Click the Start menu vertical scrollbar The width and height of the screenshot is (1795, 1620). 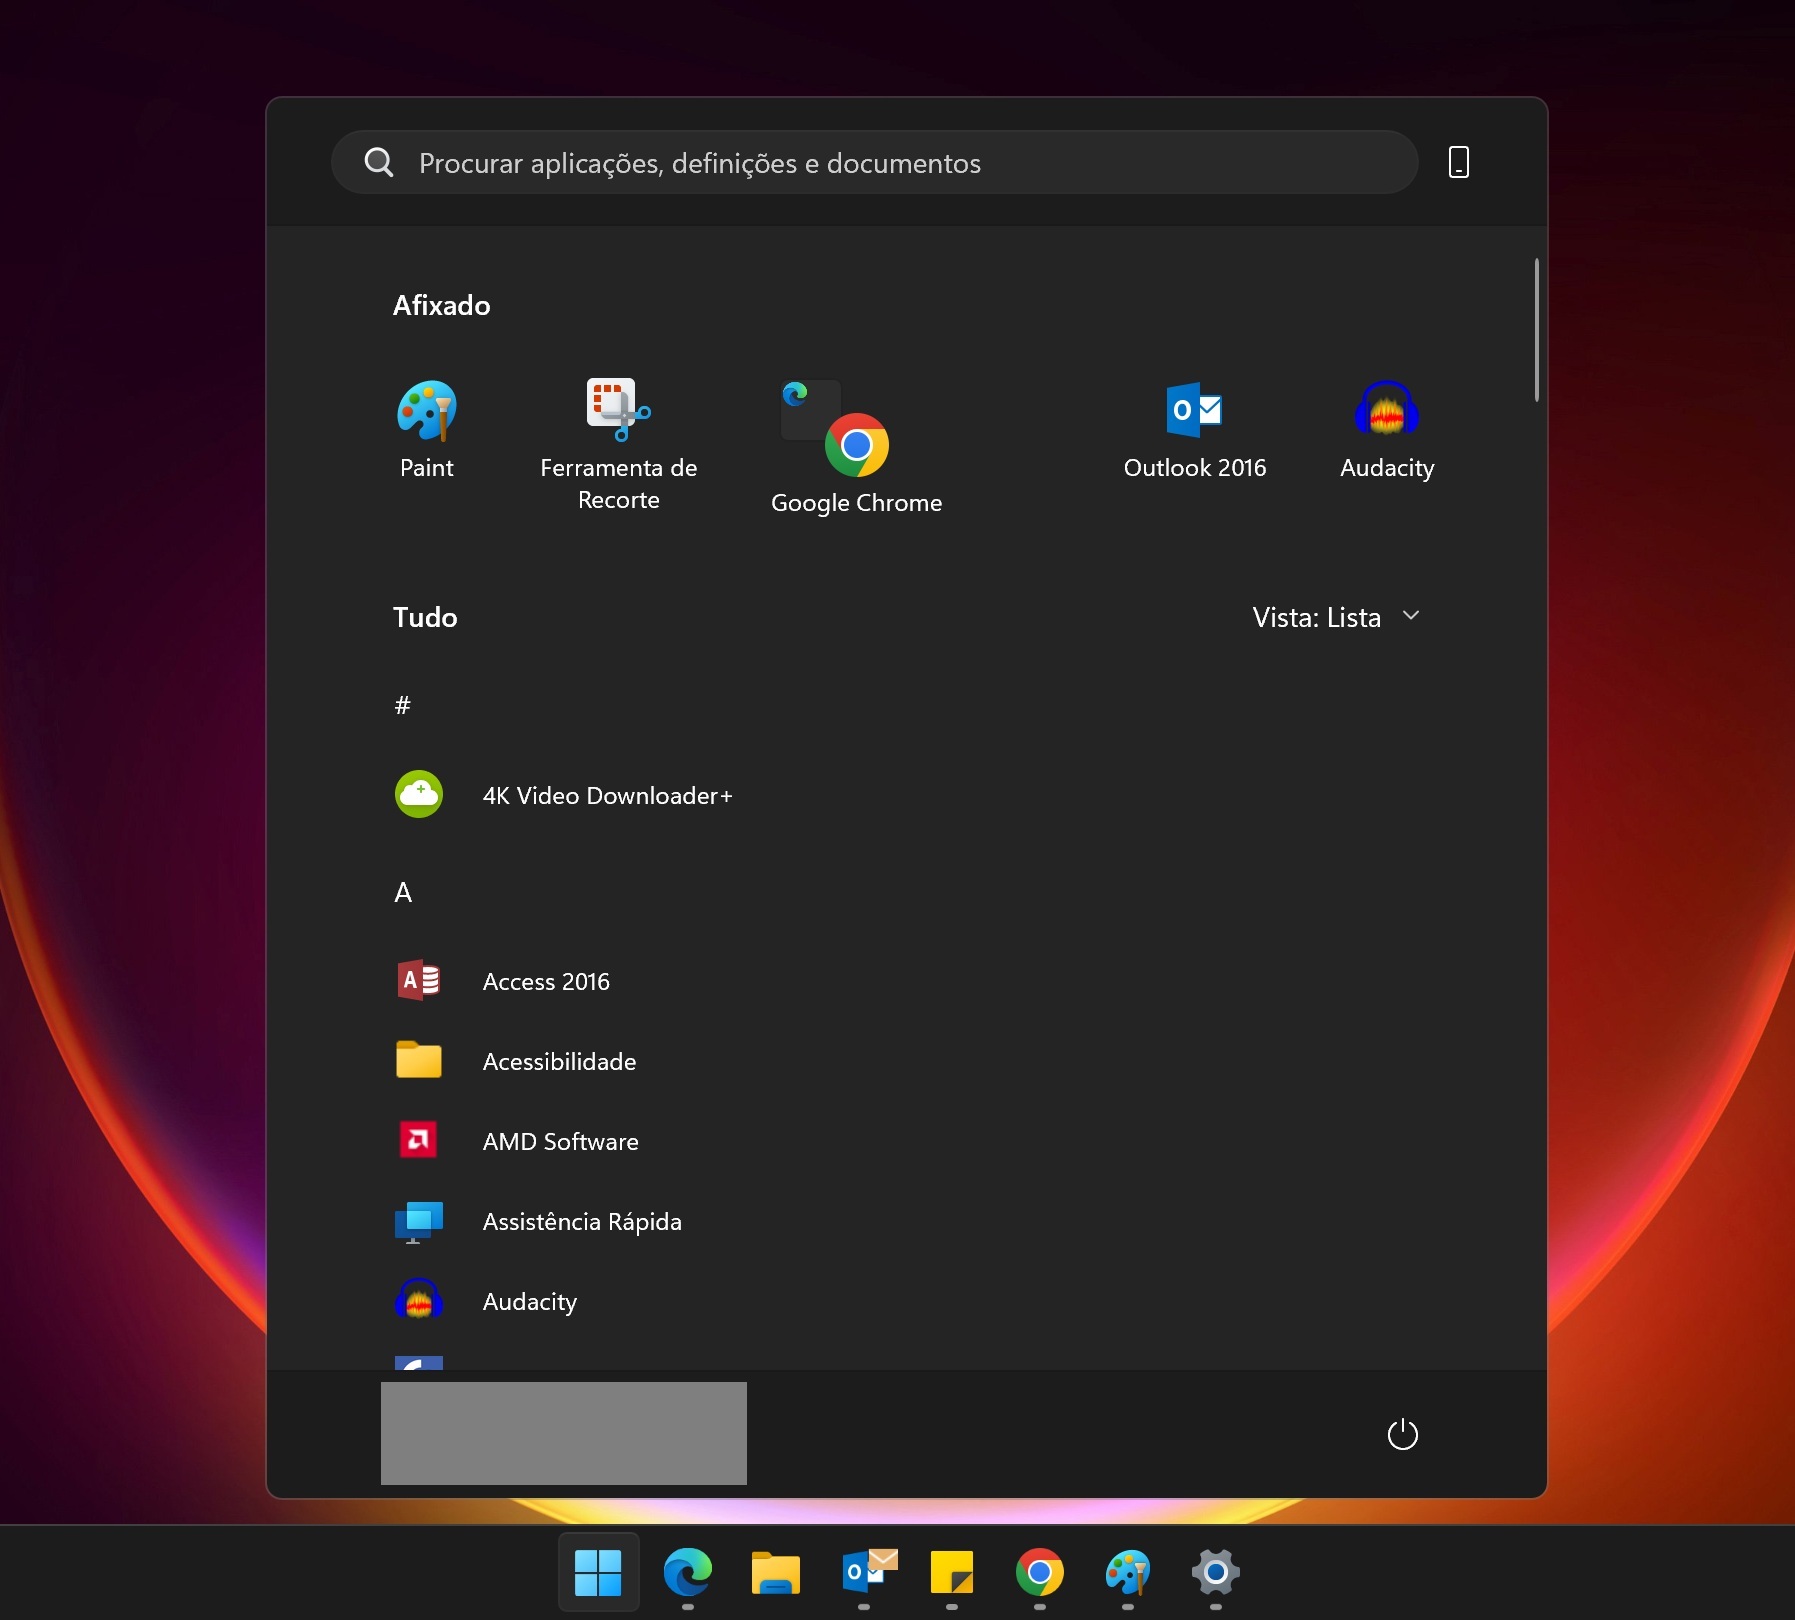1536,330
